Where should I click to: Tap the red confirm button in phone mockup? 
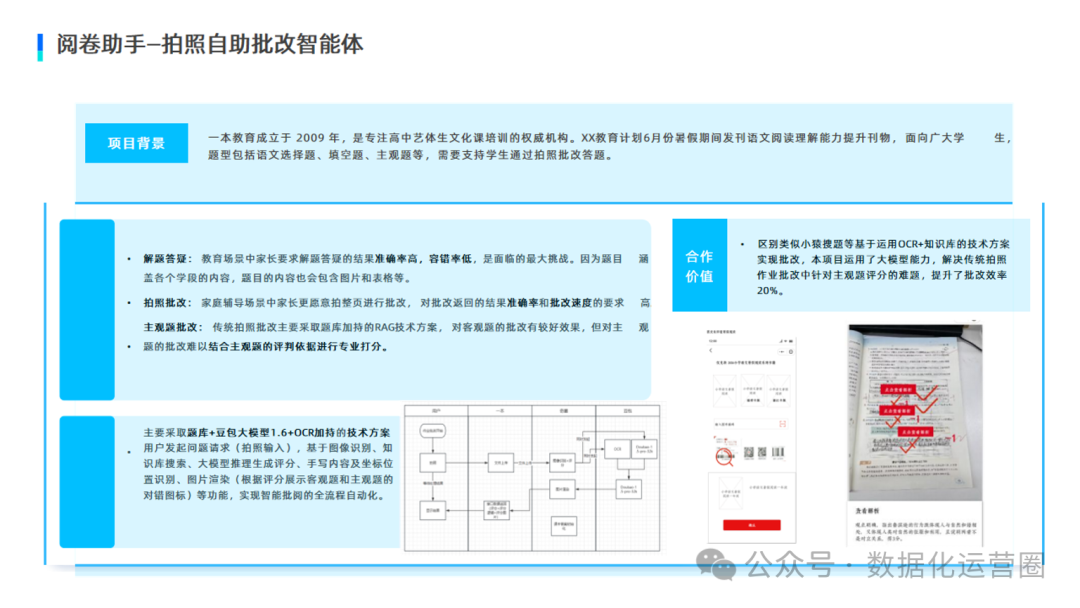(751, 525)
